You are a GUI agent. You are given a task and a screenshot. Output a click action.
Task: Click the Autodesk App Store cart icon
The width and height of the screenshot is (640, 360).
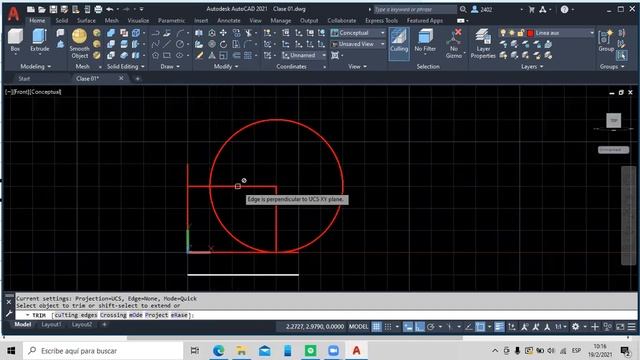531,9
